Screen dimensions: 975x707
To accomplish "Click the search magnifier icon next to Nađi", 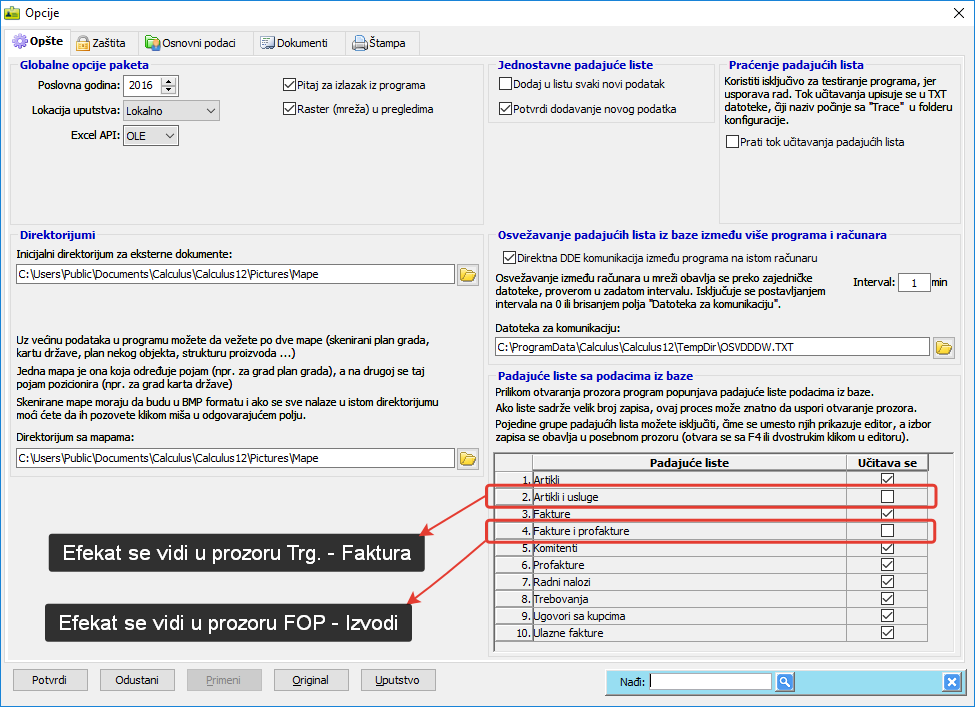I will pyautogui.click(x=785, y=681).
